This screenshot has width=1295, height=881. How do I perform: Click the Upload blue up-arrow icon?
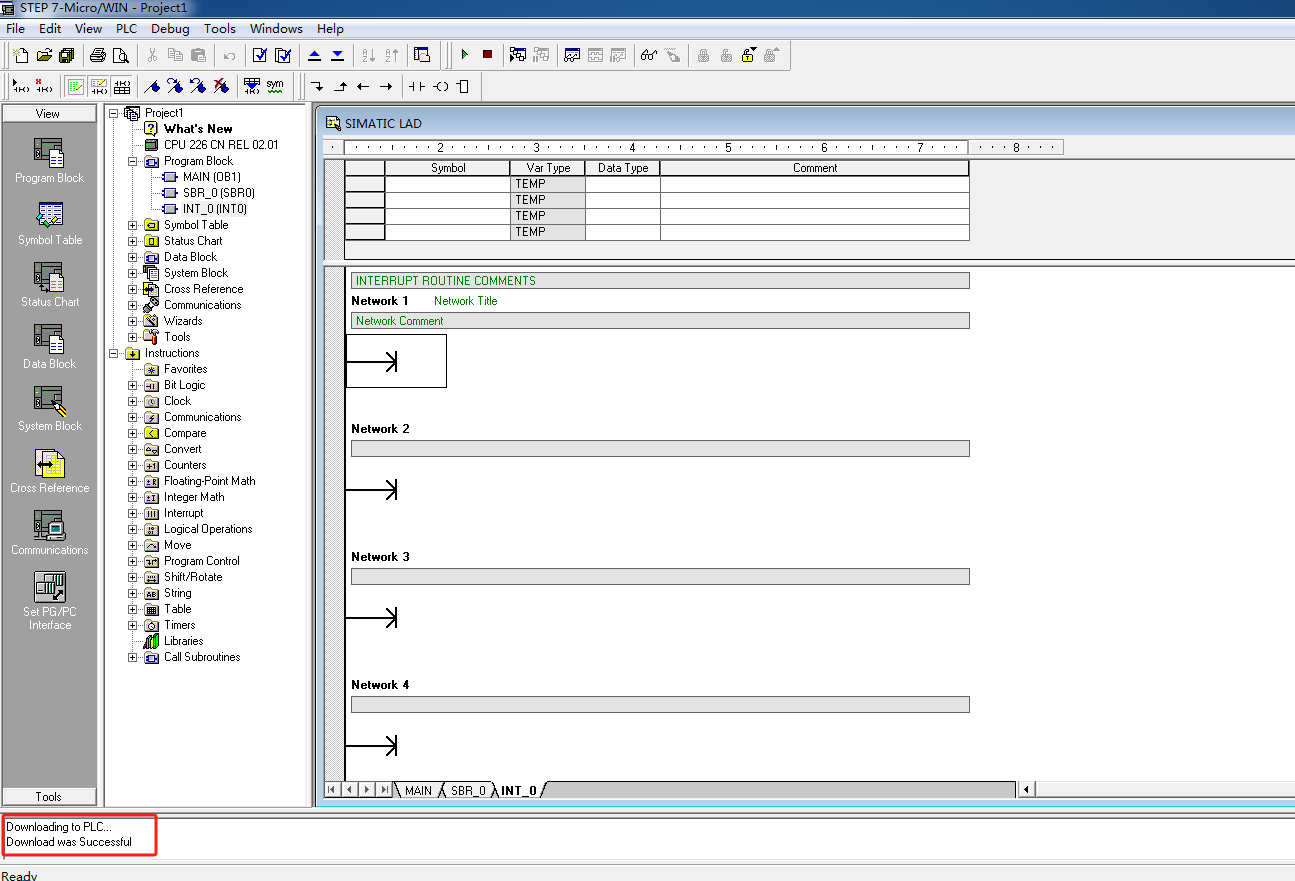[x=315, y=55]
